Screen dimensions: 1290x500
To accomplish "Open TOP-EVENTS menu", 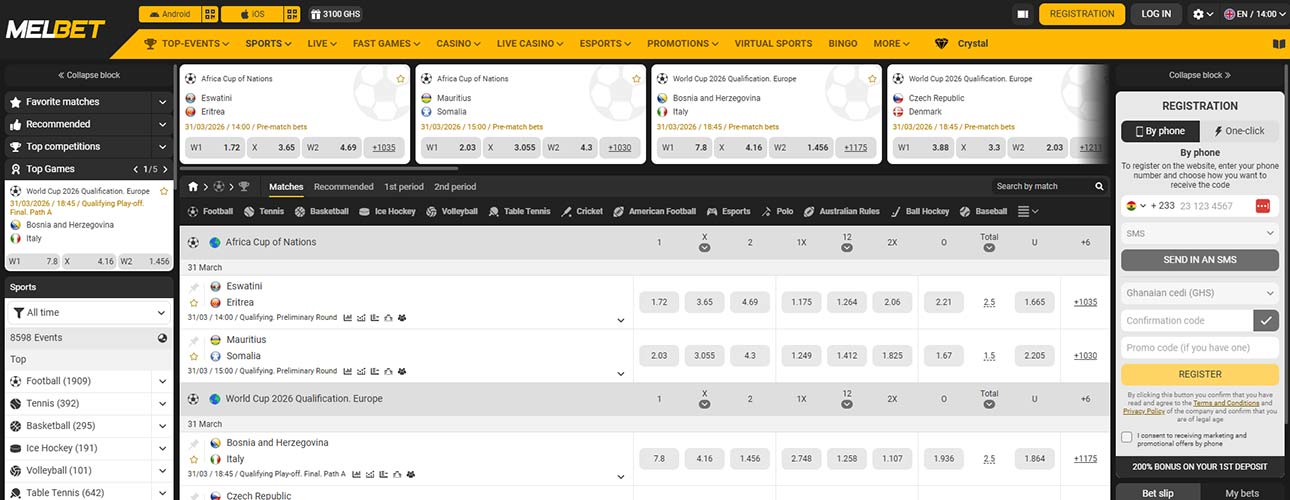I will [187, 44].
